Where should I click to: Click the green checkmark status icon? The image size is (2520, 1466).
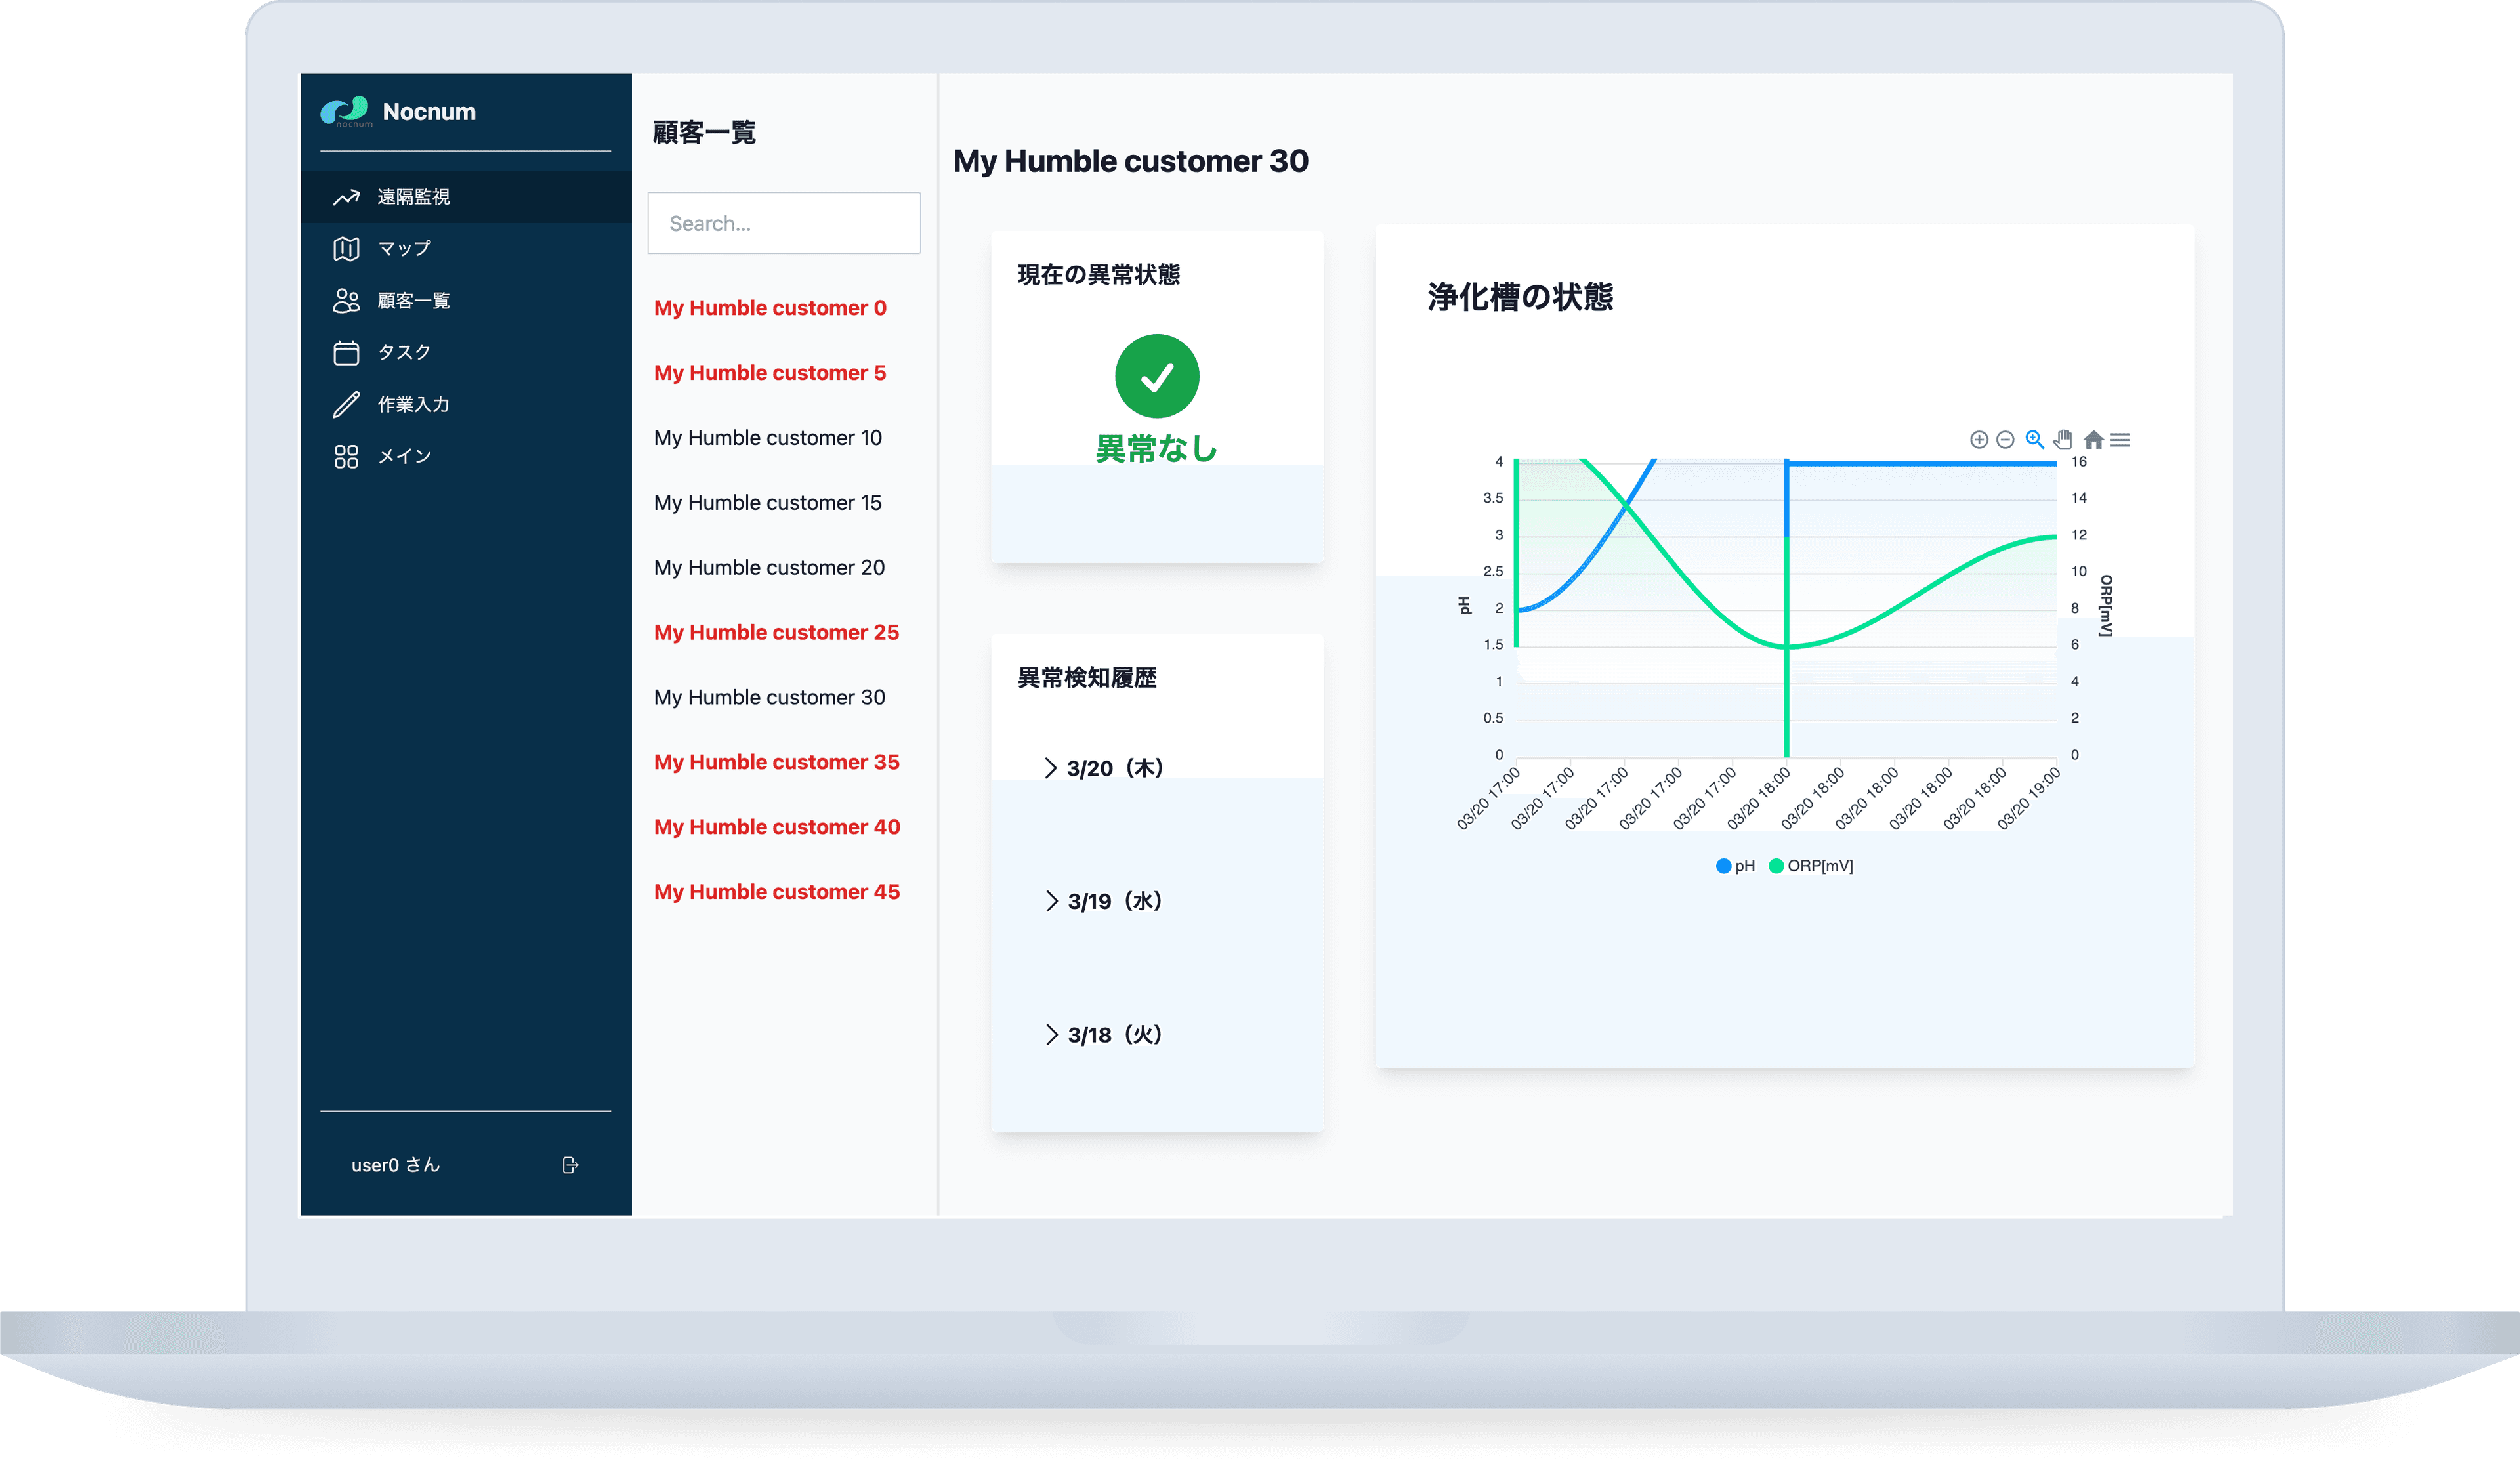click(1157, 376)
